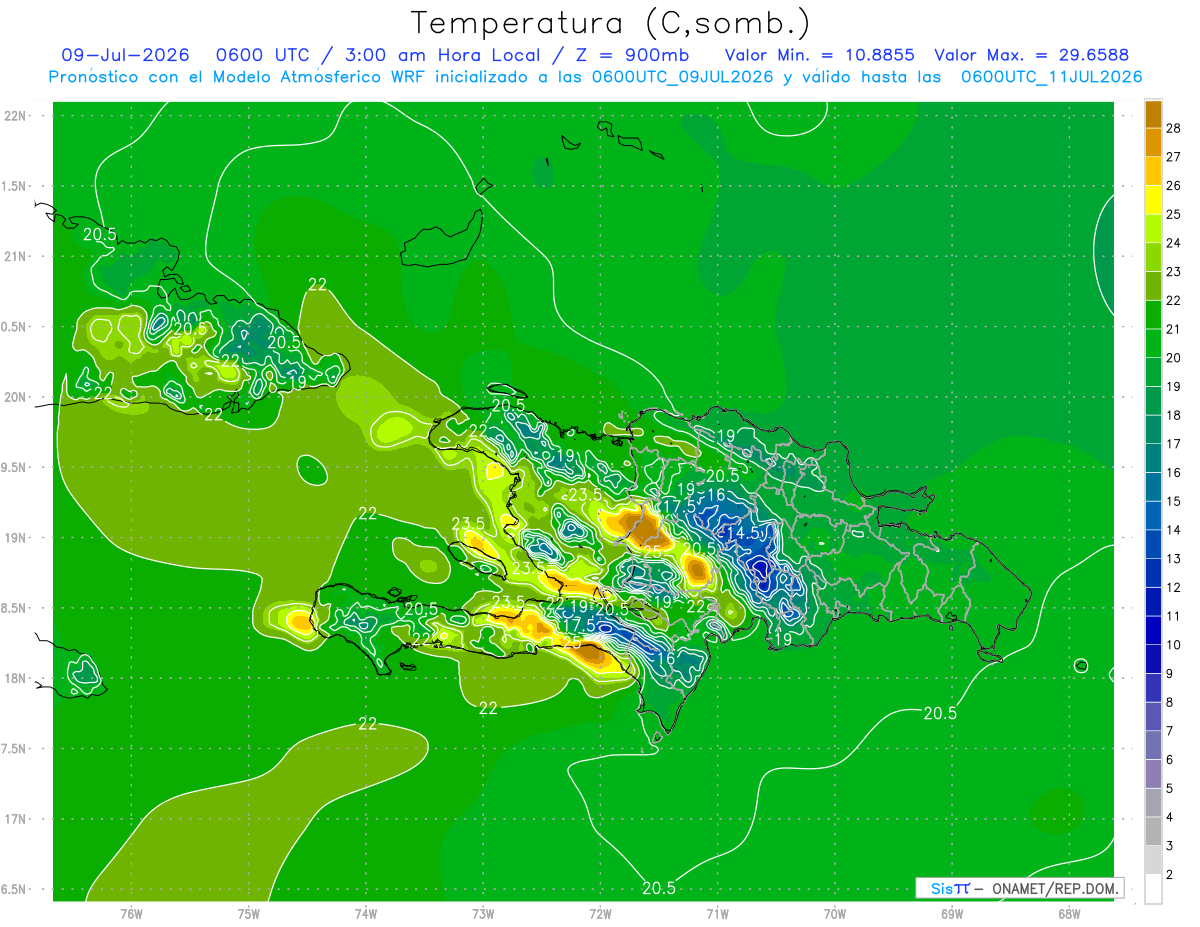Select the '09-Jul-2026' date text

click(x=125, y=55)
